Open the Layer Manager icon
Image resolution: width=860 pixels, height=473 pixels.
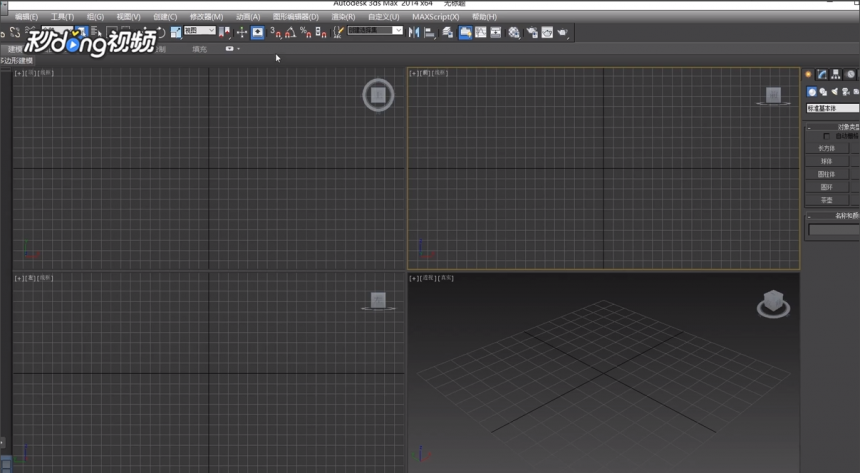(x=447, y=32)
